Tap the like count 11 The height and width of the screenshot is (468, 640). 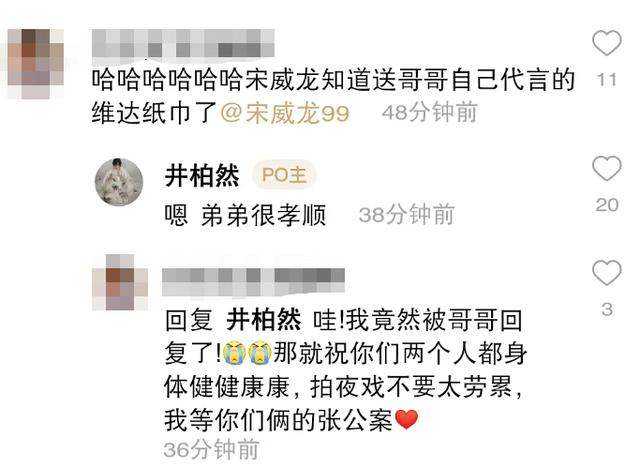(x=607, y=80)
